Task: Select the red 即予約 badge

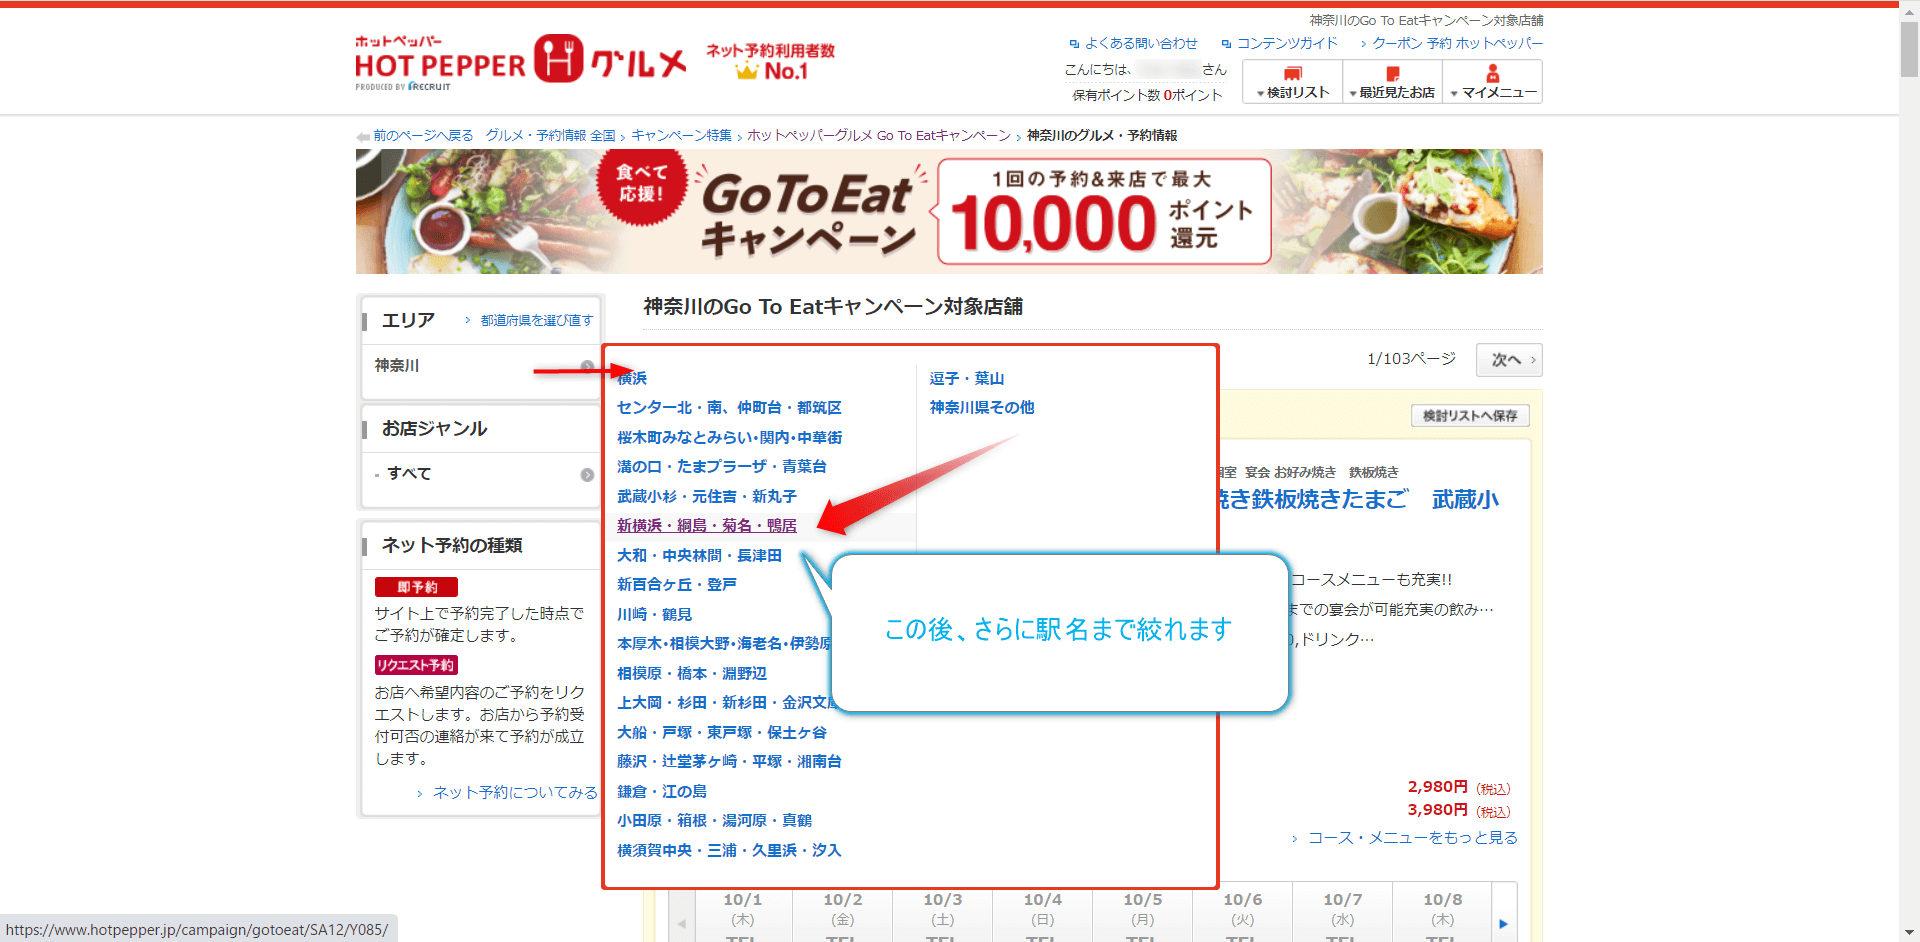Action: coord(416,587)
